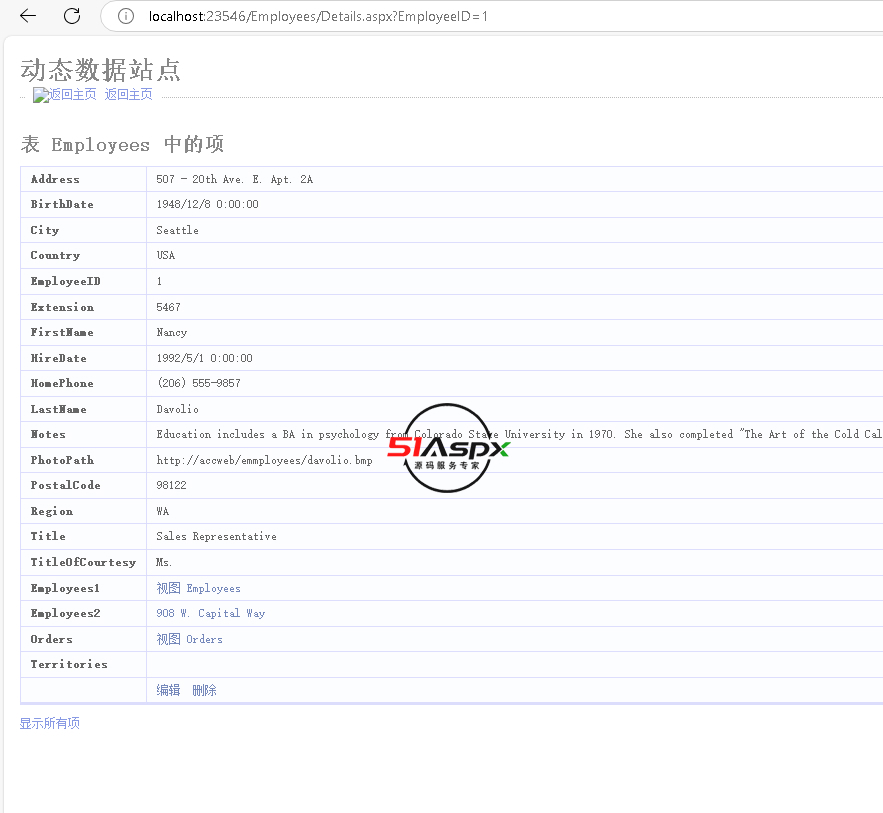
Task: Open 视图 Orders link
Action: point(189,639)
